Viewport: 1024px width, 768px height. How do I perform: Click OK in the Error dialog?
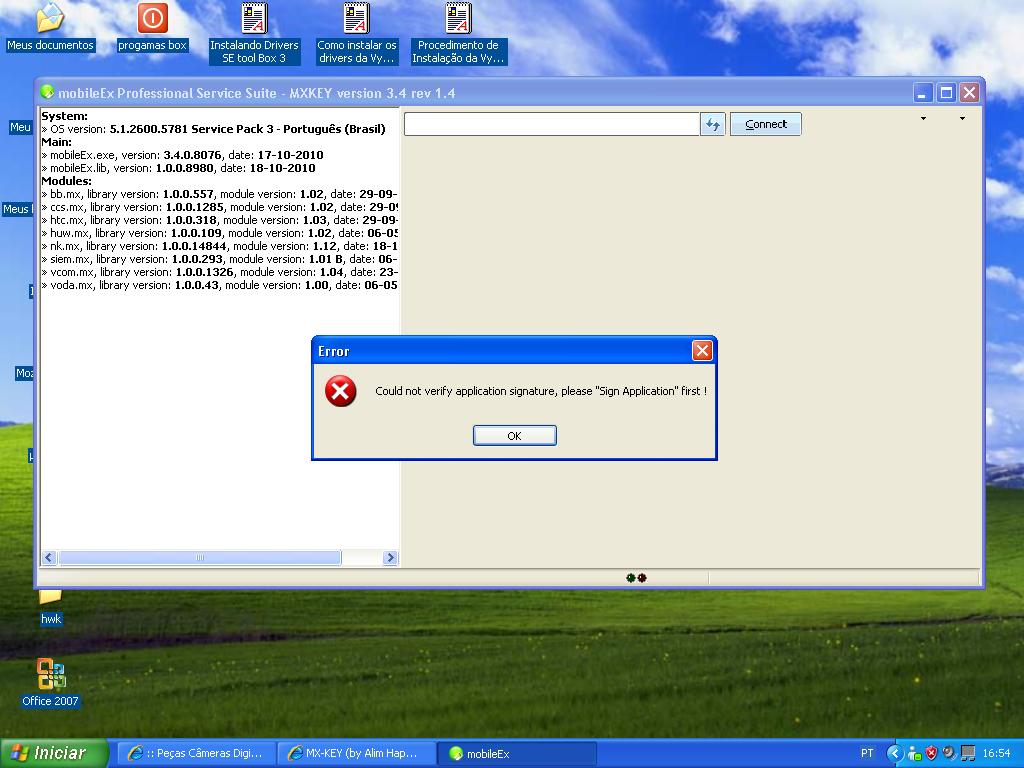tap(515, 436)
